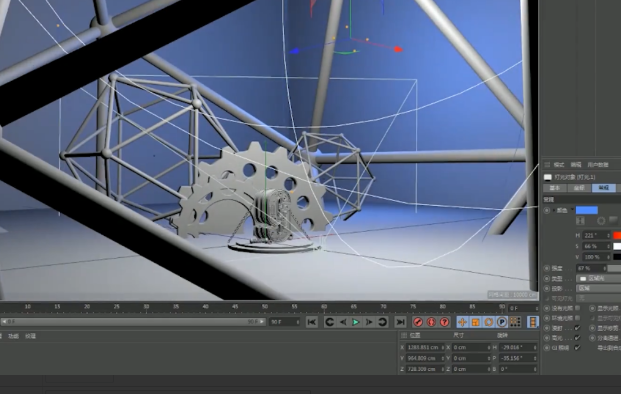Toggle rotation keyframing orange circle icon
This screenshot has height=394, width=621.
[489, 322]
